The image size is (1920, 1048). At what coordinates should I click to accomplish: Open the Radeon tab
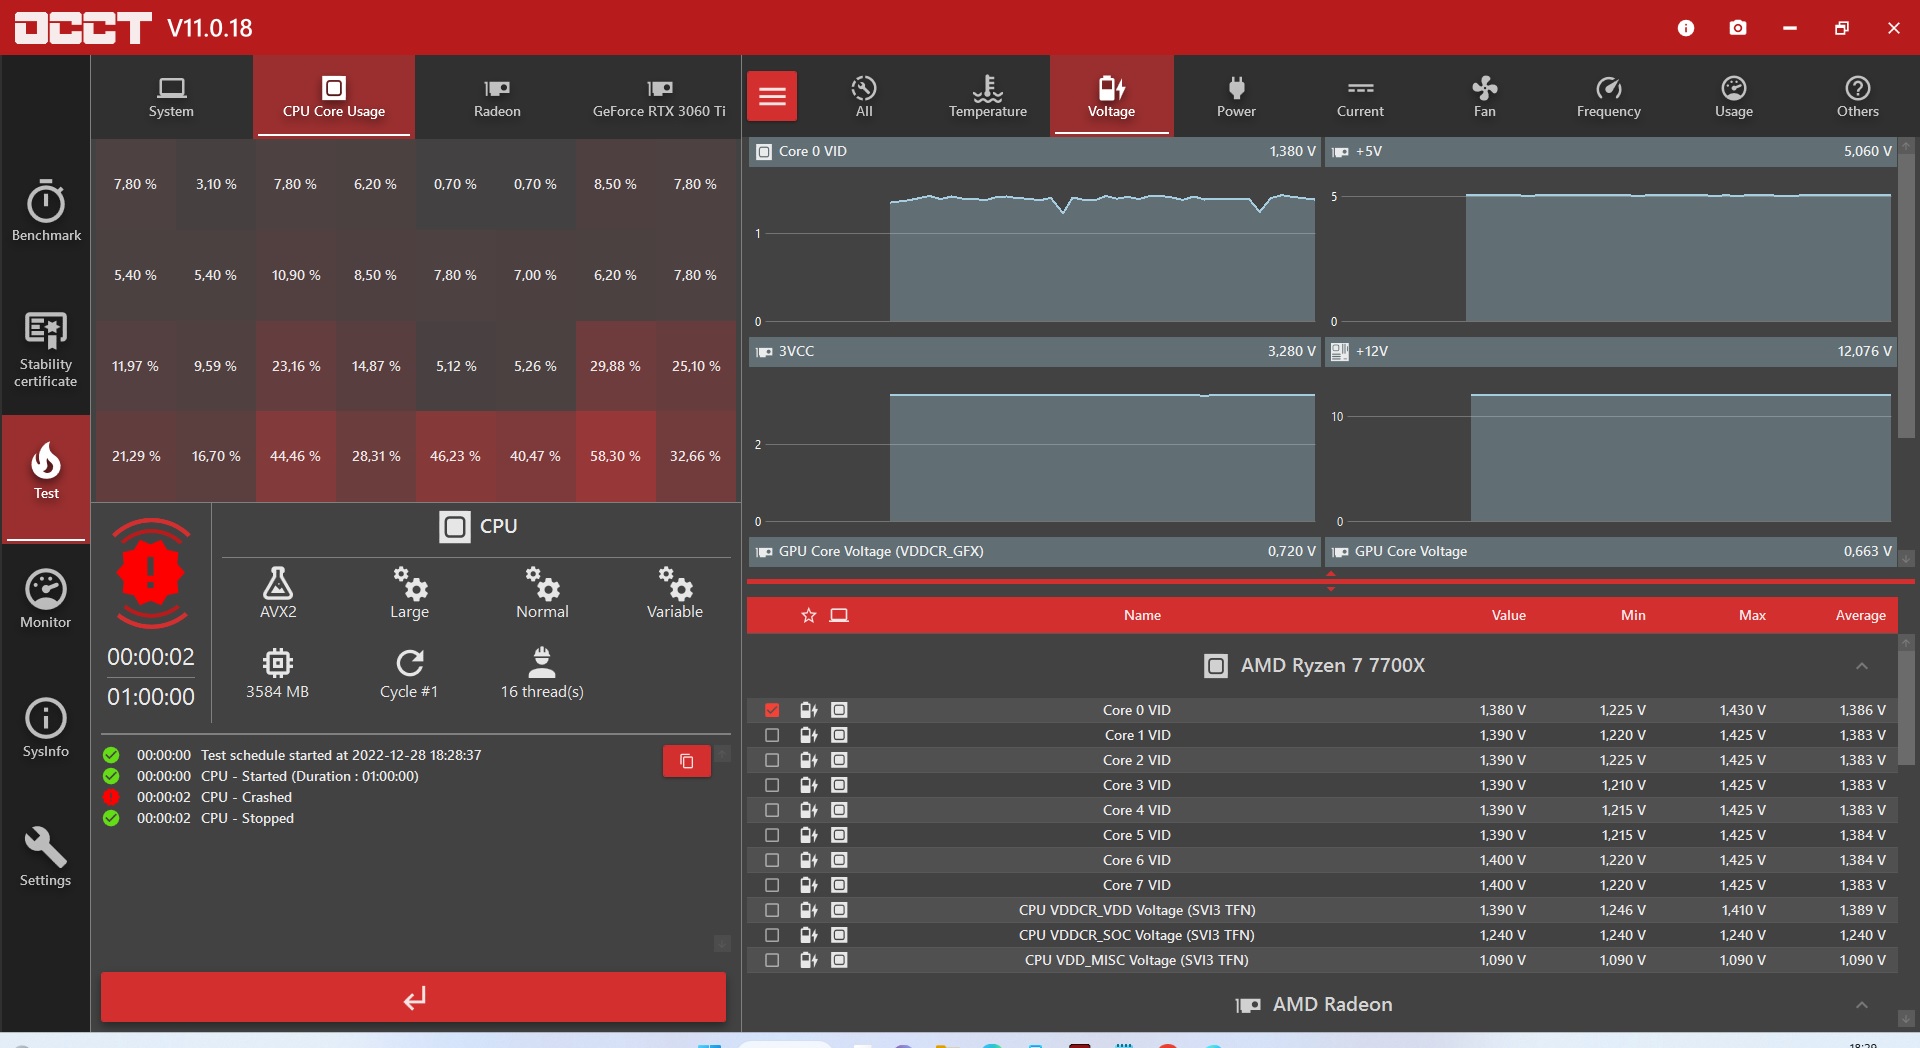tap(497, 96)
